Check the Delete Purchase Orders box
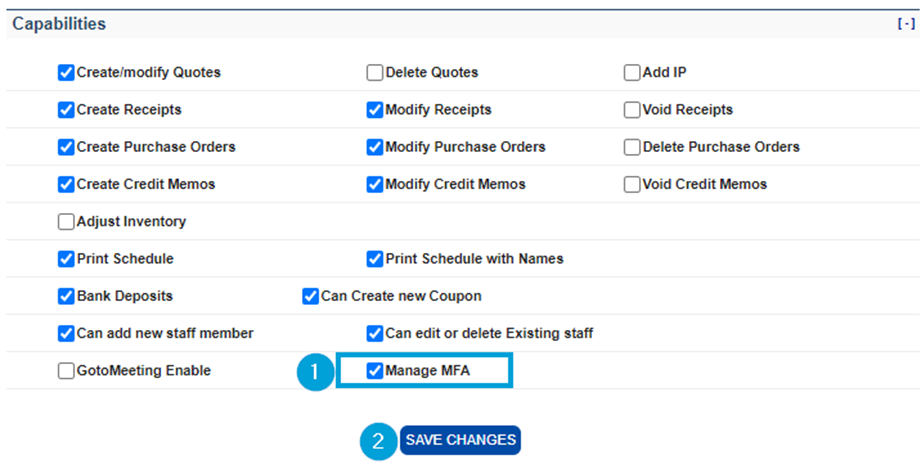 click(x=632, y=147)
